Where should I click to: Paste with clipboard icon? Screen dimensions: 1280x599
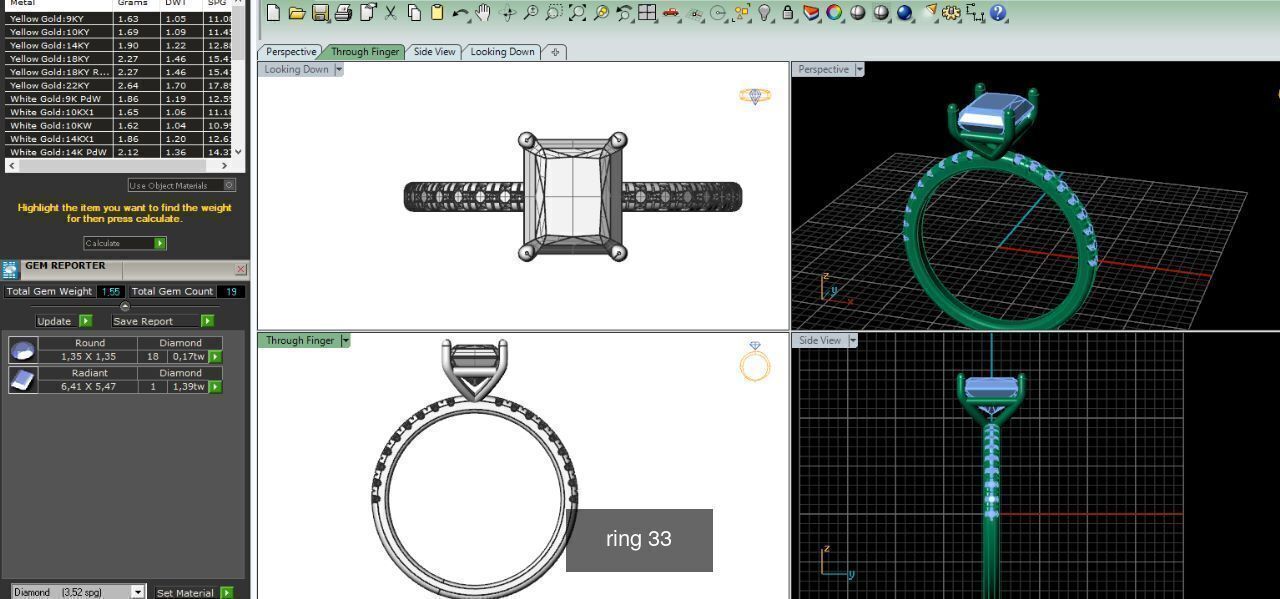pyautogui.click(x=437, y=13)
